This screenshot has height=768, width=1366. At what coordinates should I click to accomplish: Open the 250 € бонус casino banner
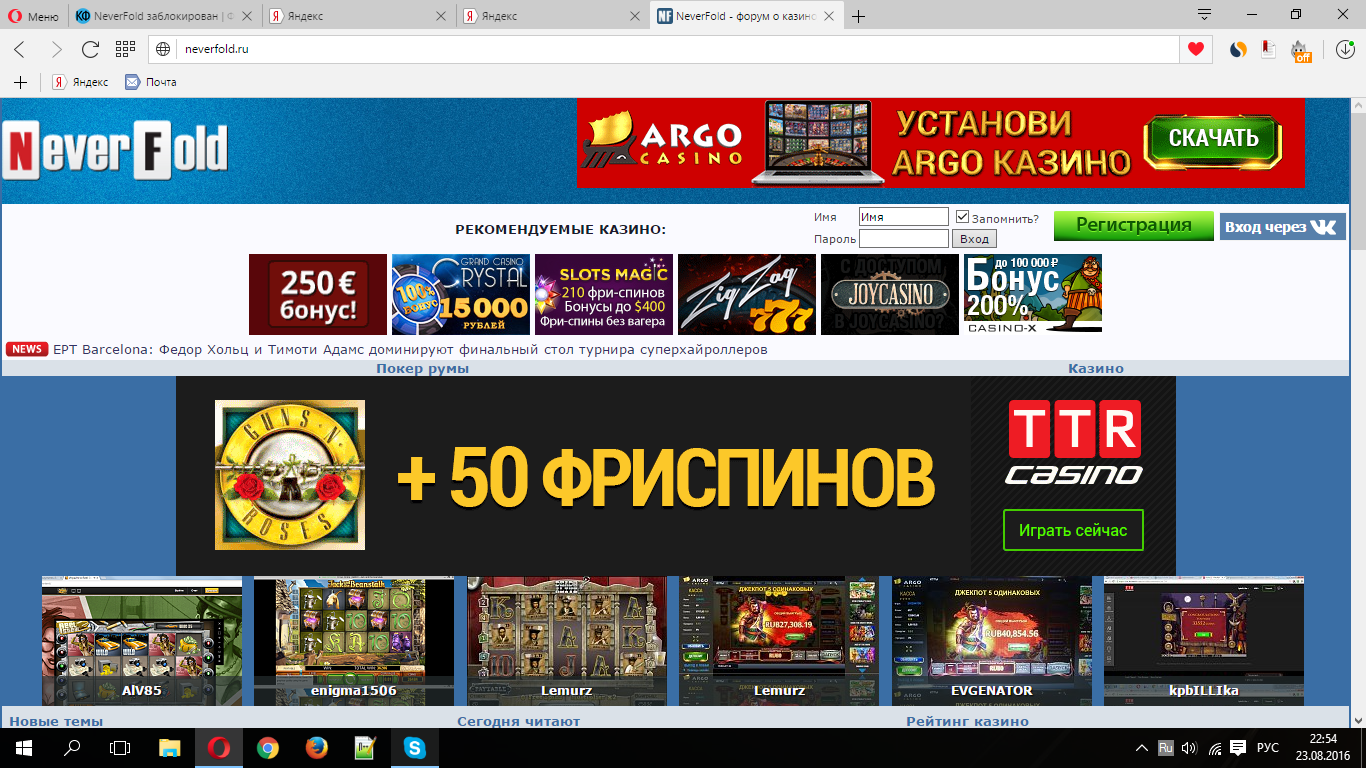click(x=318, y=294)
